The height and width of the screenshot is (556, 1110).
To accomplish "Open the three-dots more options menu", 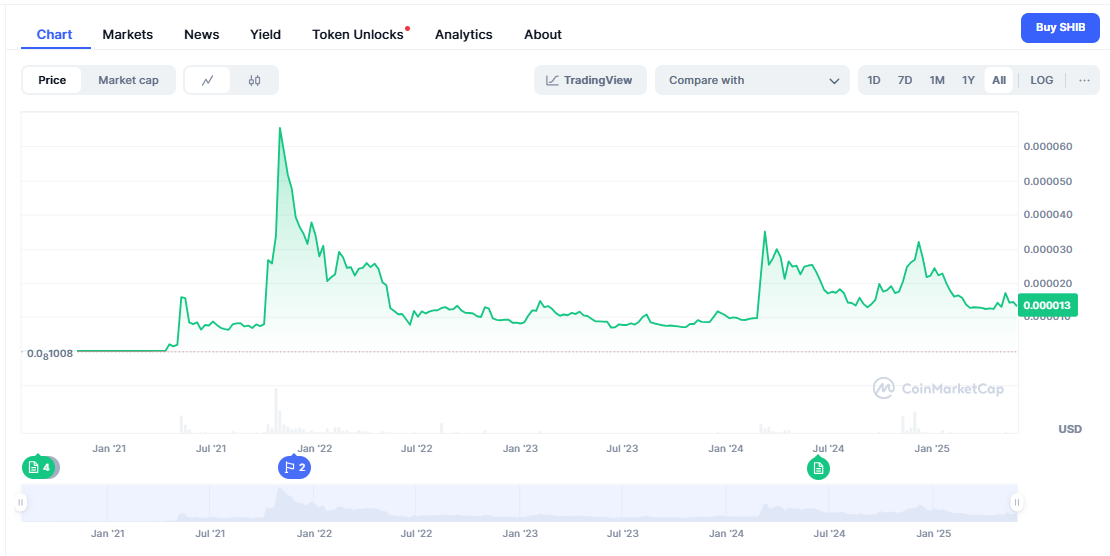I will [x=1084, y=80].
